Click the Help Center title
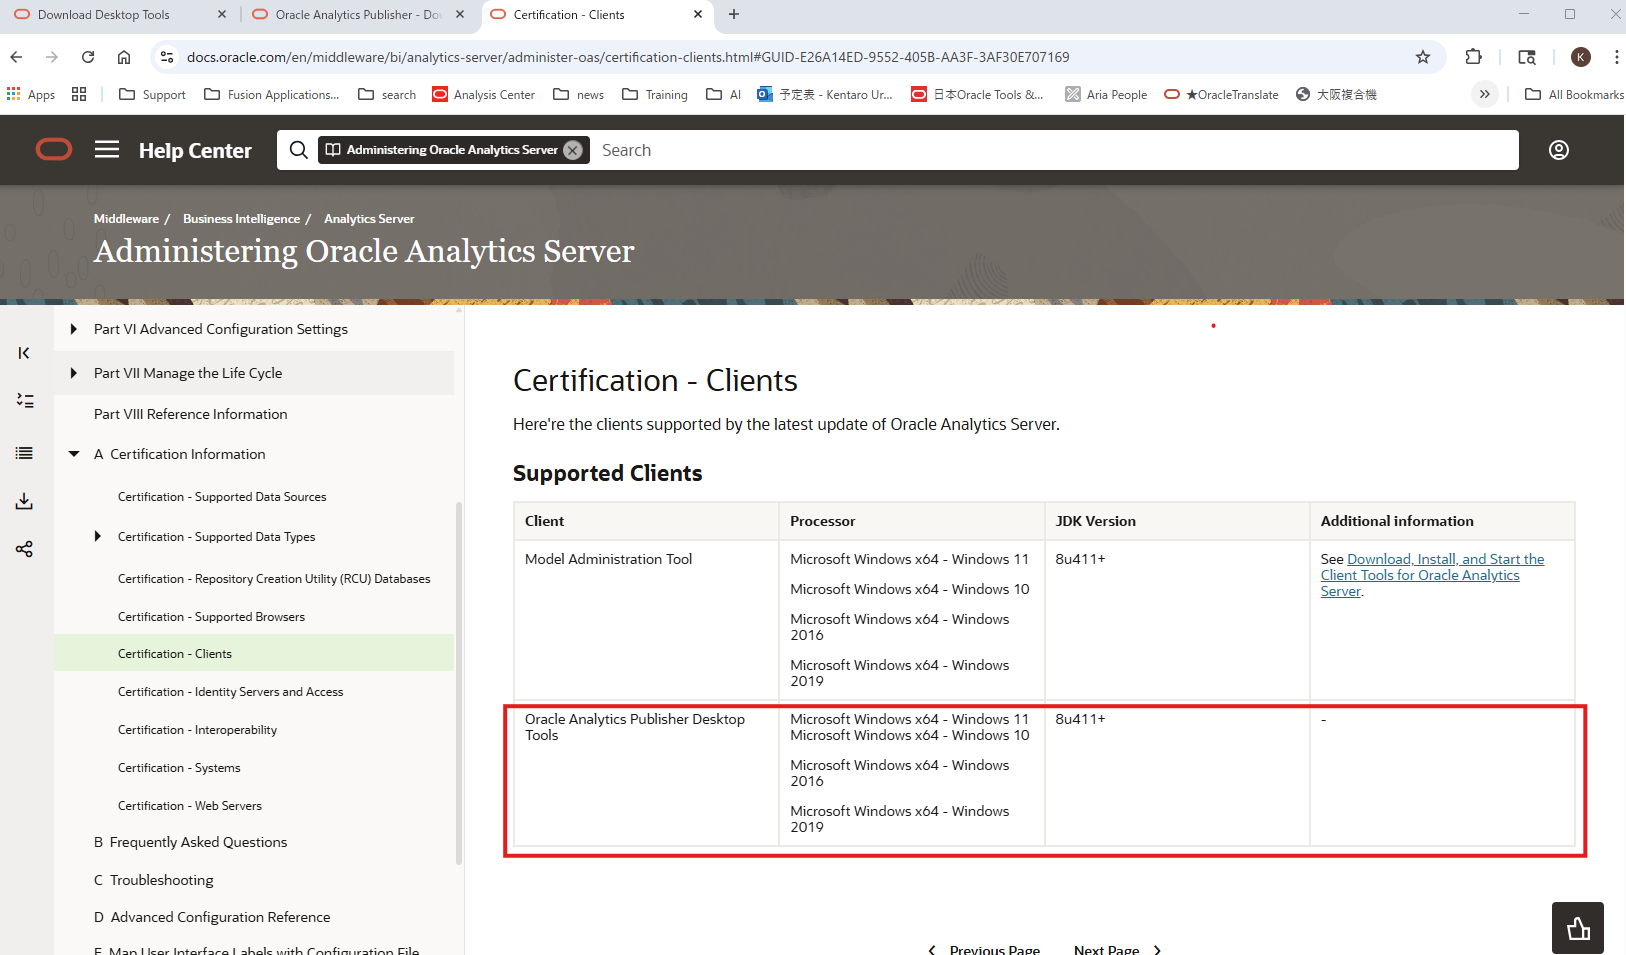The image size is (1626, 955). point(195,150)
